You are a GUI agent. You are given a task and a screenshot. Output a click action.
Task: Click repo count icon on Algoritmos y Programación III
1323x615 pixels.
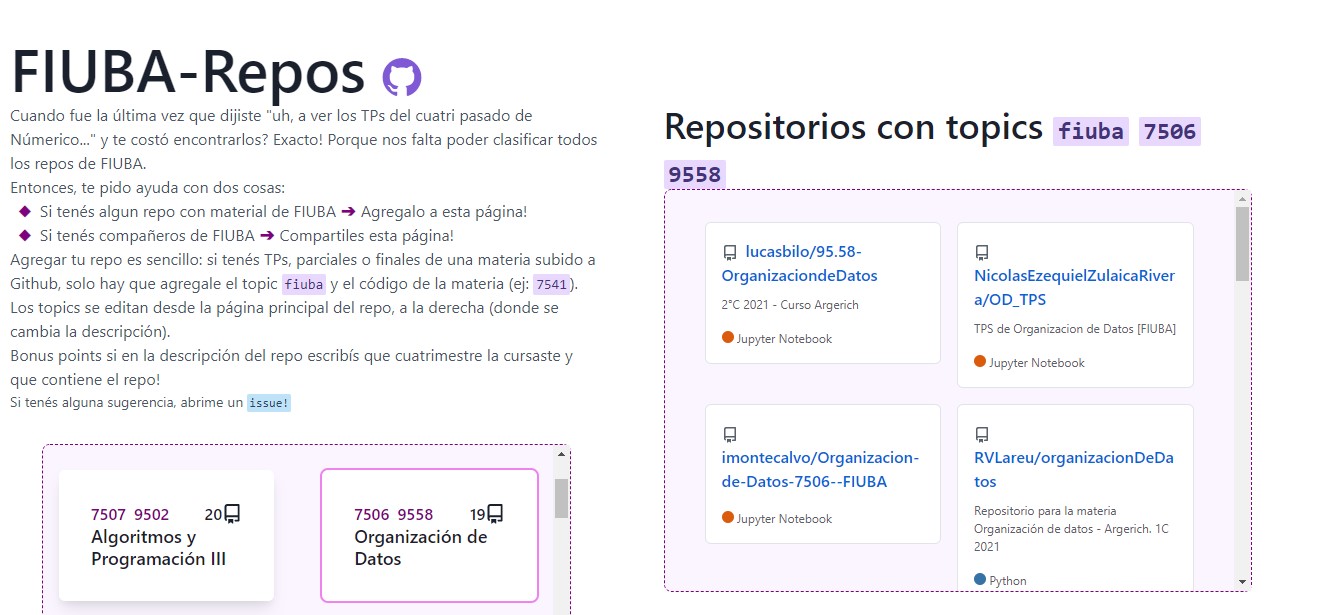point(232,514)
